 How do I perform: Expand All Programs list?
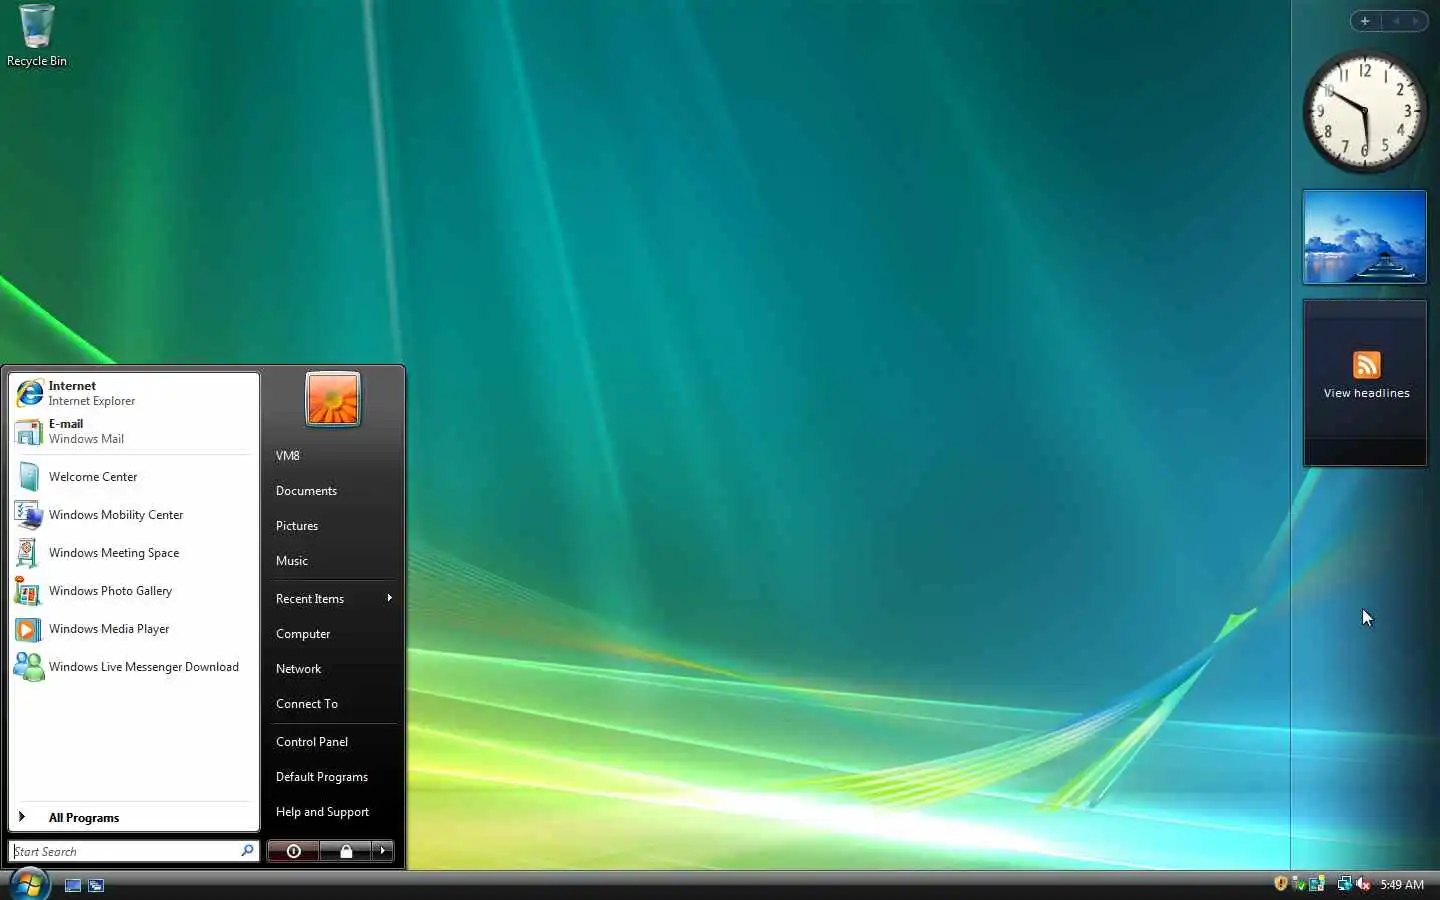(x=134, y=817)
